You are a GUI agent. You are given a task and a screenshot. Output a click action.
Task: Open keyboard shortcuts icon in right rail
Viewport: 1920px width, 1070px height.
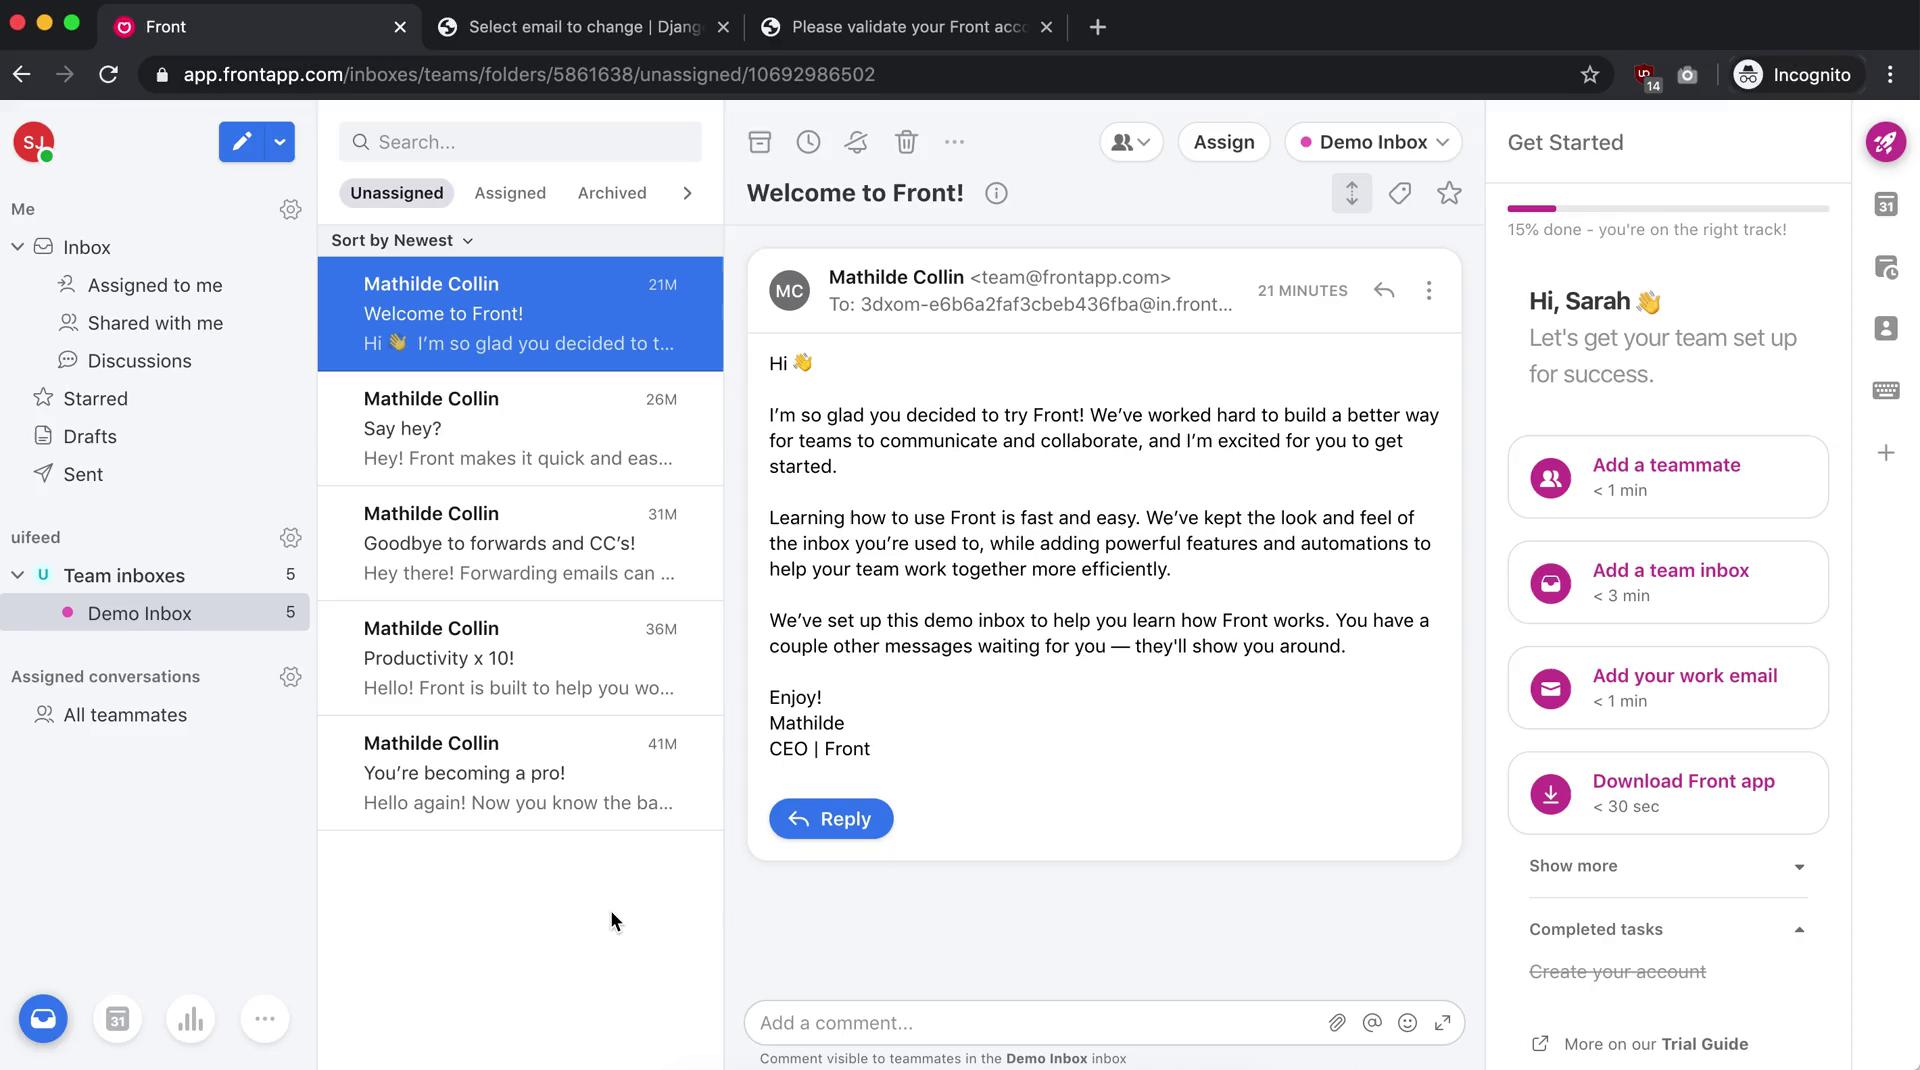pyautogui.click(x=1885, y=390)
